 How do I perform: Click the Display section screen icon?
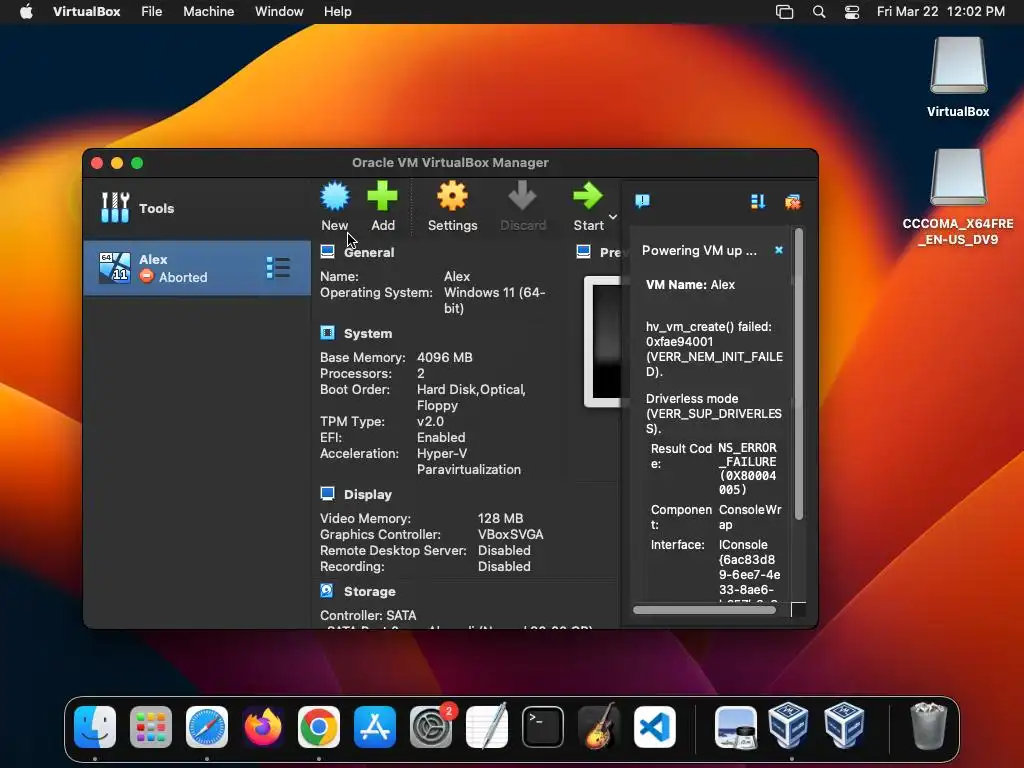coord(327,494)
